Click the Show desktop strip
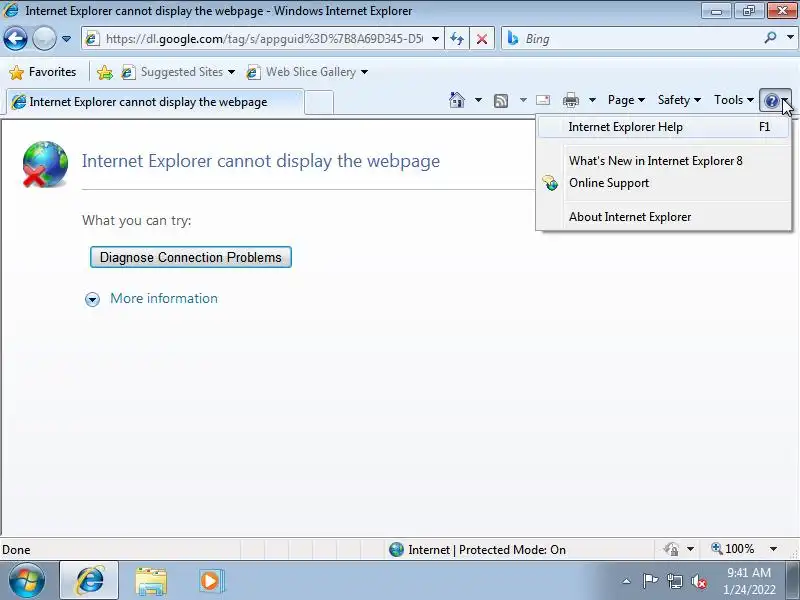800x600 pixels. click(x=793, y=580)
